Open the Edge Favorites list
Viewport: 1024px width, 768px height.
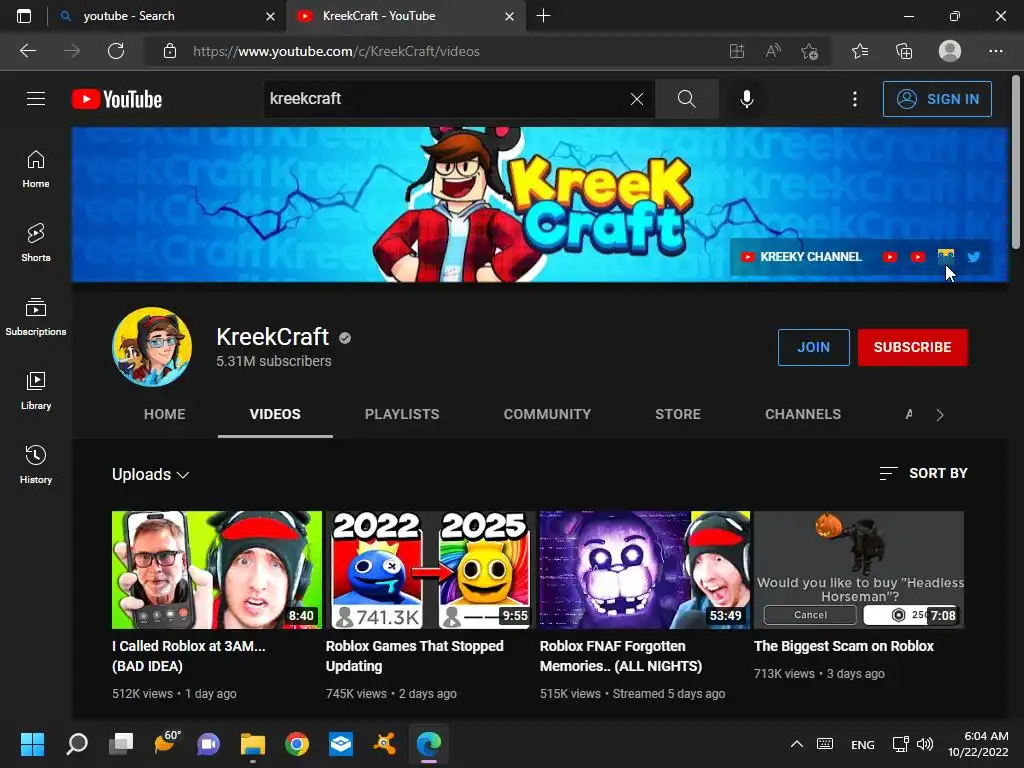pyautogui.click(x=860, y=51)
